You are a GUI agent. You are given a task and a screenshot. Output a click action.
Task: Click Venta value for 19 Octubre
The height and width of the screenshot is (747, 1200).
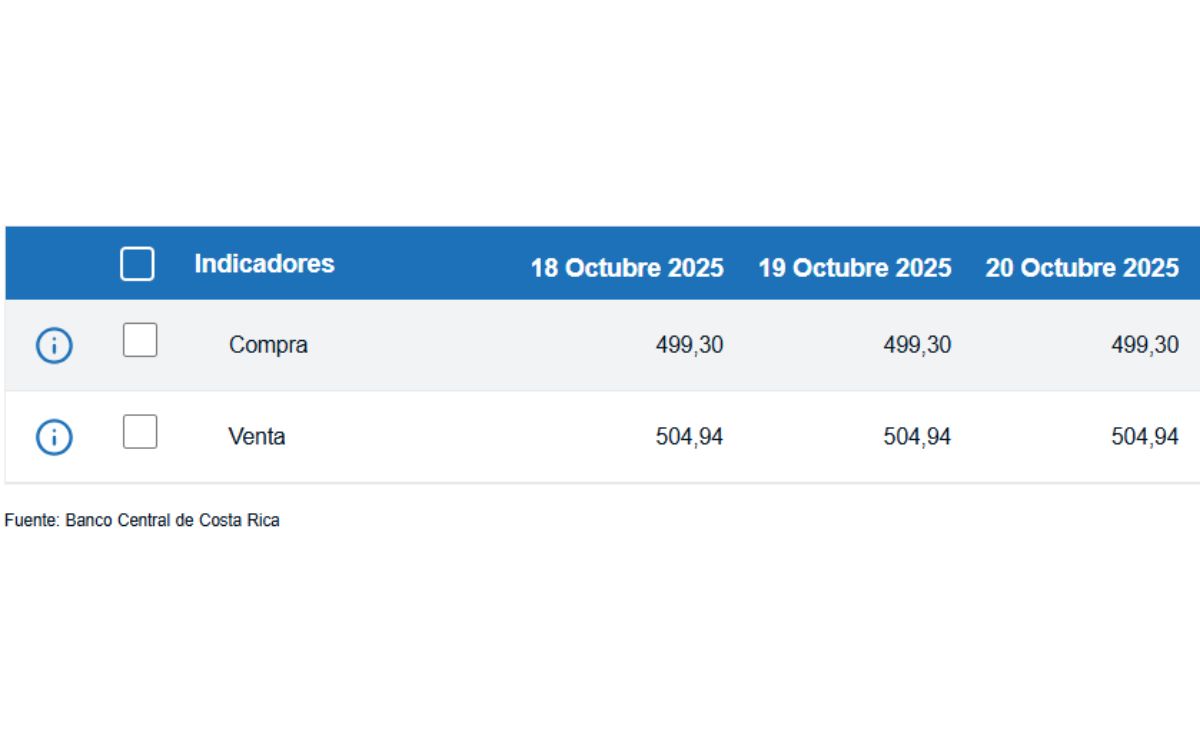[x=917, y=437]
